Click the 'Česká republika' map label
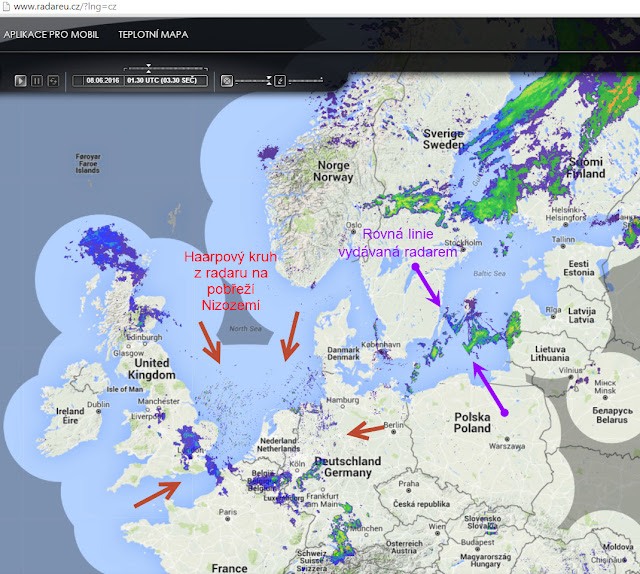This screenshot has width=640, height=574. point(422,504)
